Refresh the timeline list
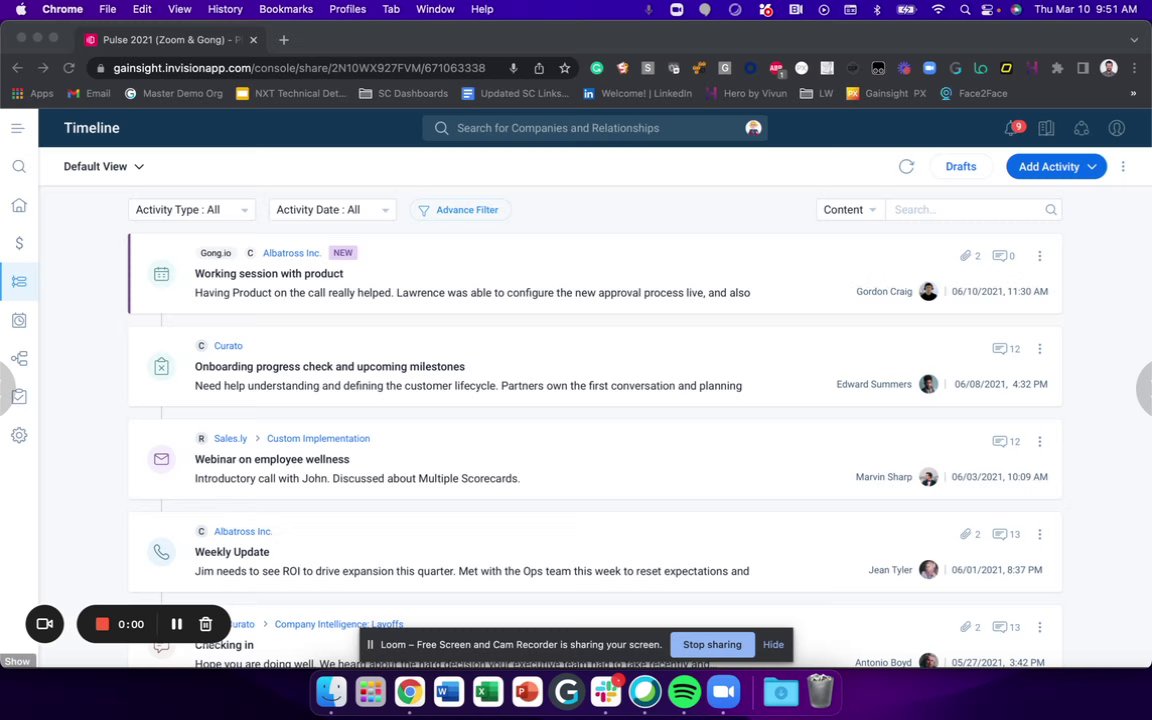The width and height of the screenshot is (1152, 720). tap(907, 167)
